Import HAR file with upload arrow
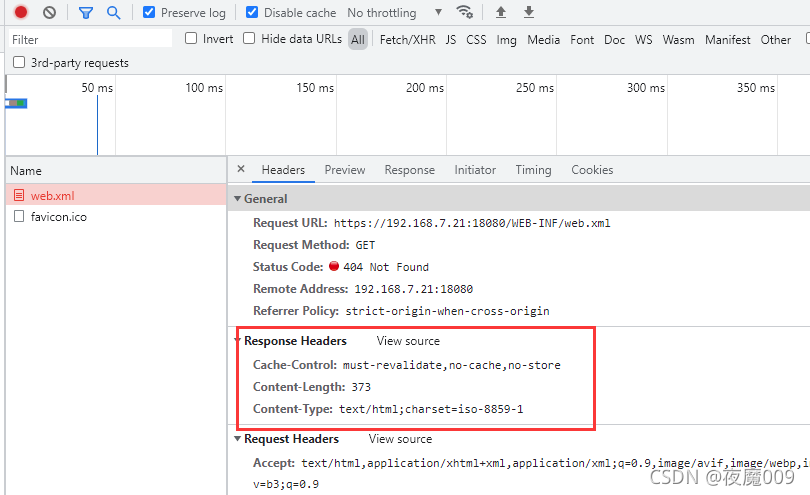Screen dimensions: 810x495 pos(501,12)
